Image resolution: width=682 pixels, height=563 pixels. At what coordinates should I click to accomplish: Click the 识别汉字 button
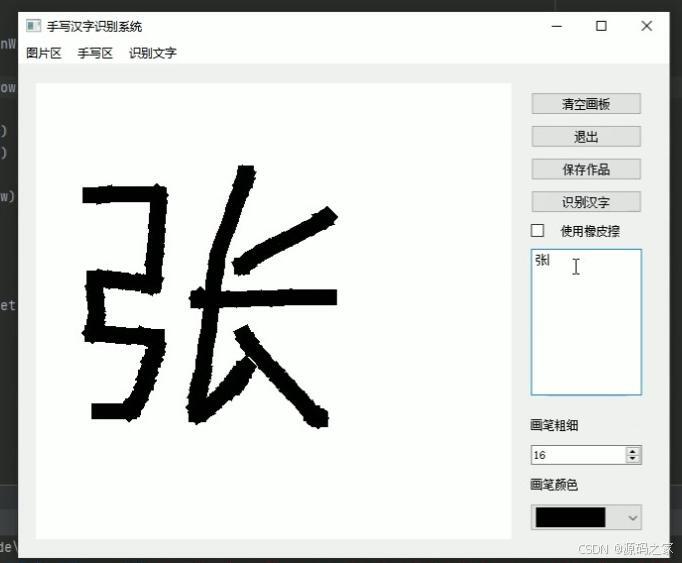click(x=586, y=202)
